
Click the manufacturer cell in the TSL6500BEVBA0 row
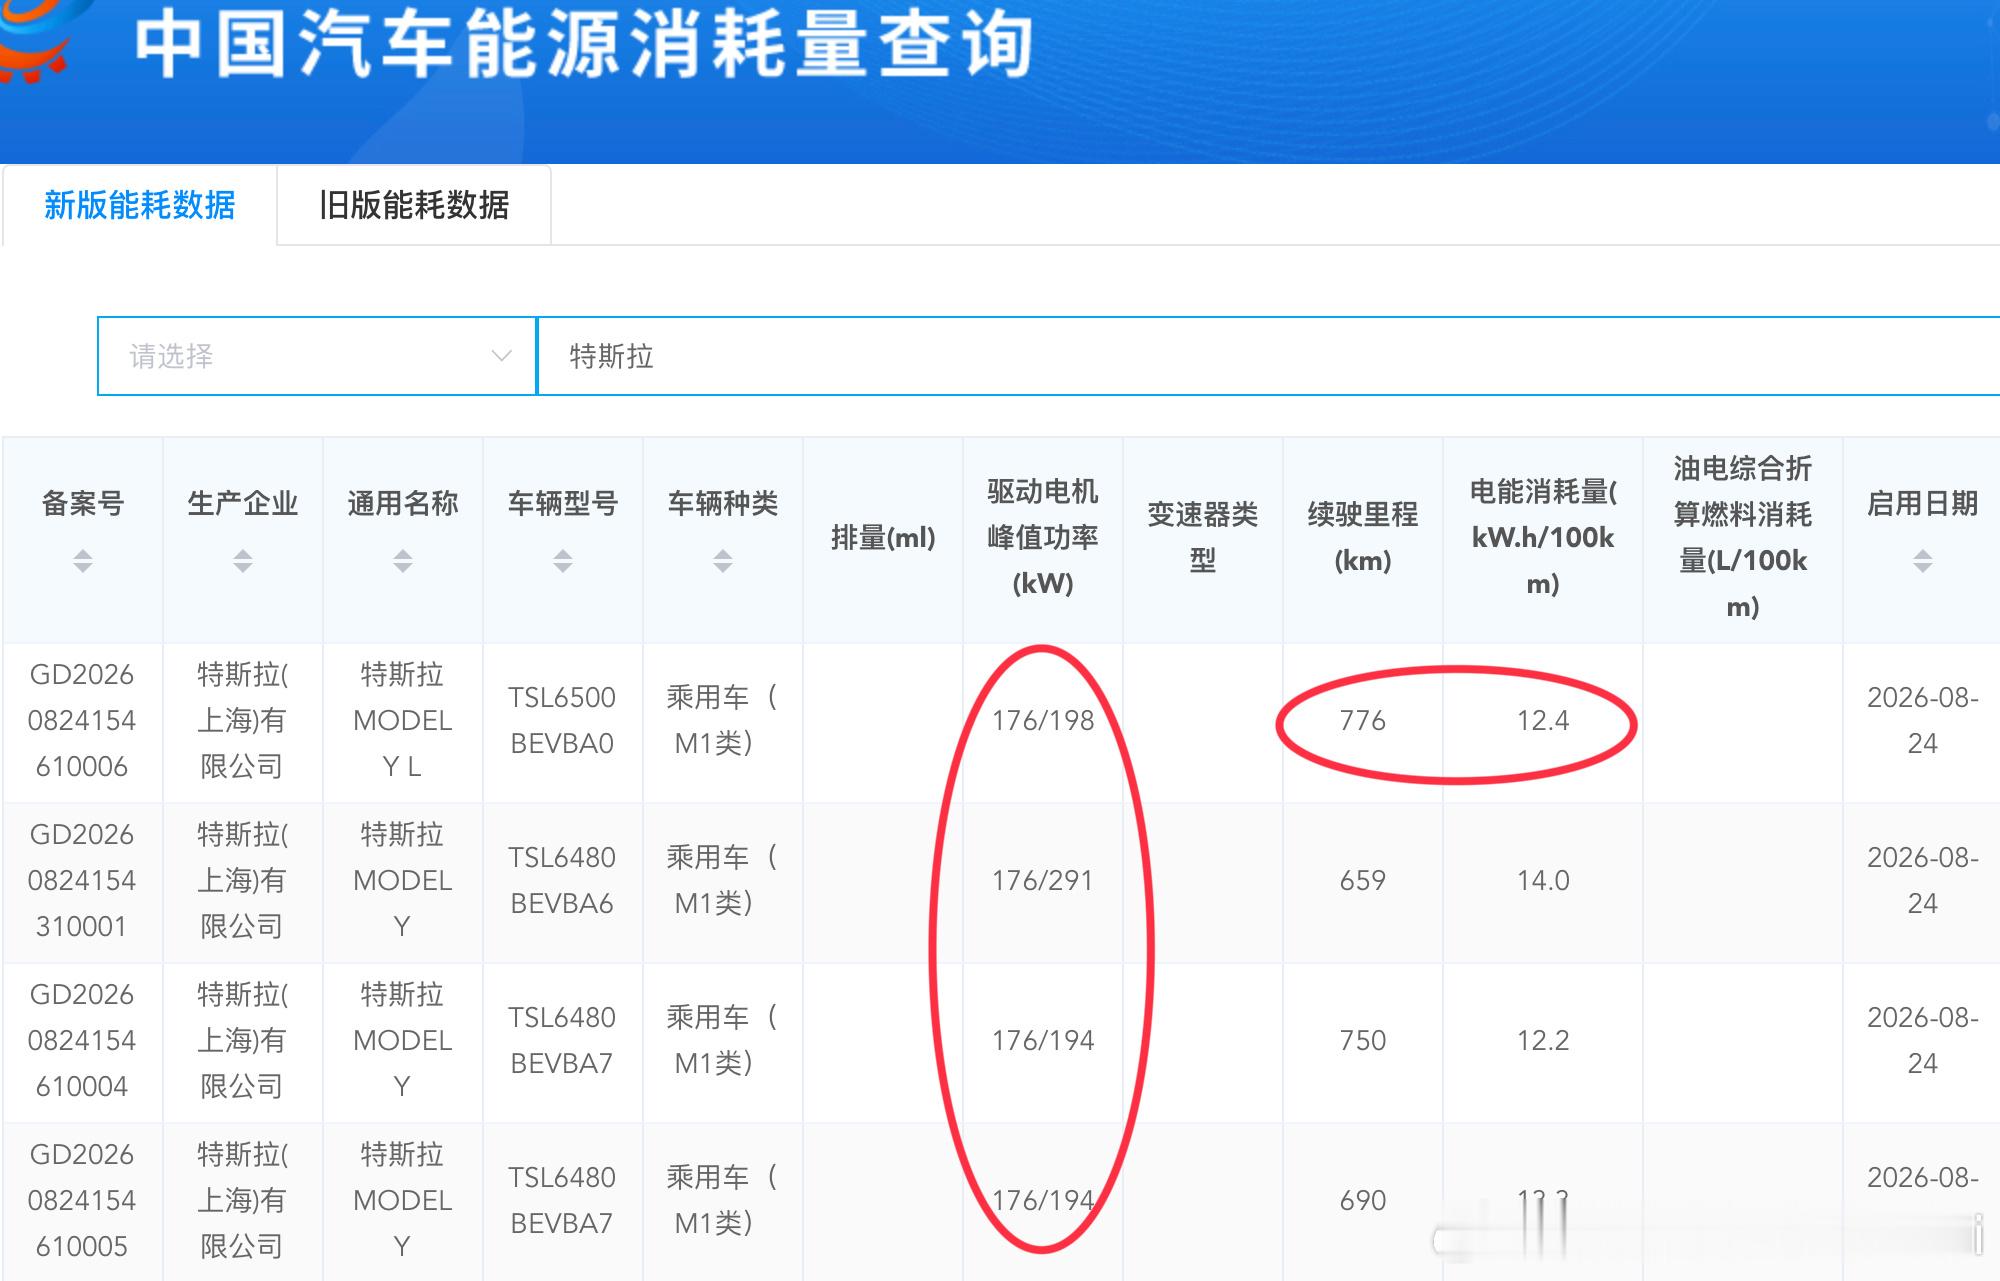(x=242, y=721)
